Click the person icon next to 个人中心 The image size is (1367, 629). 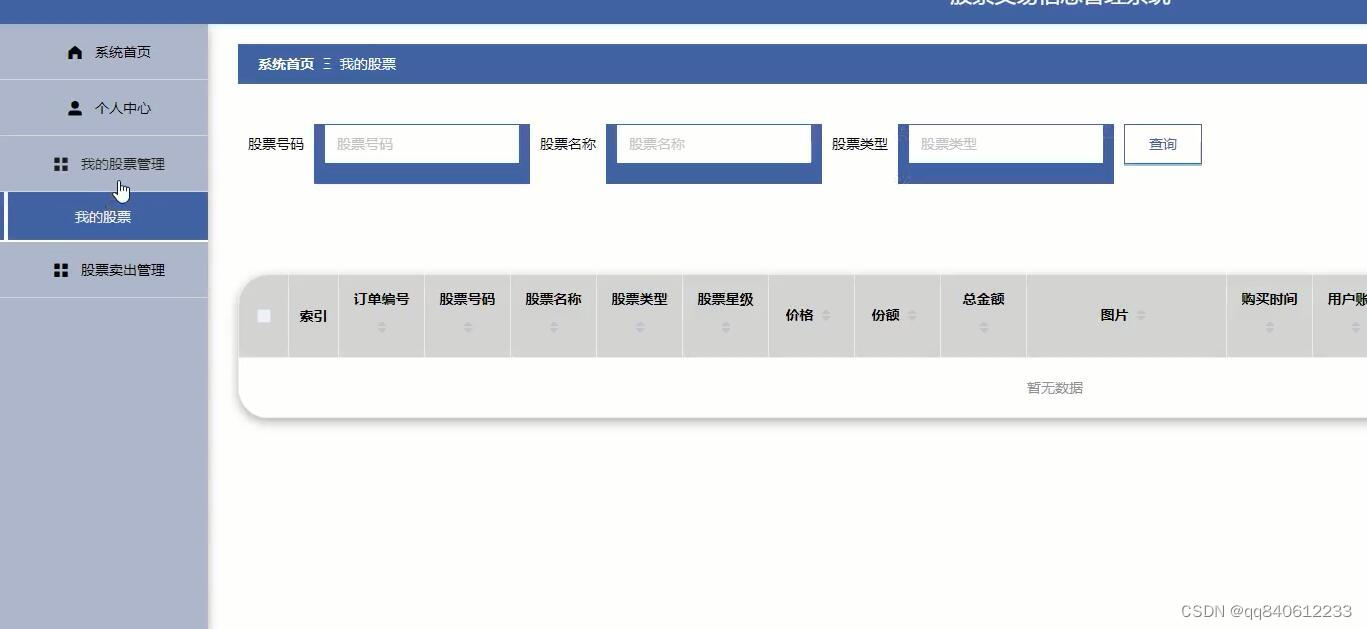point(74,108)
